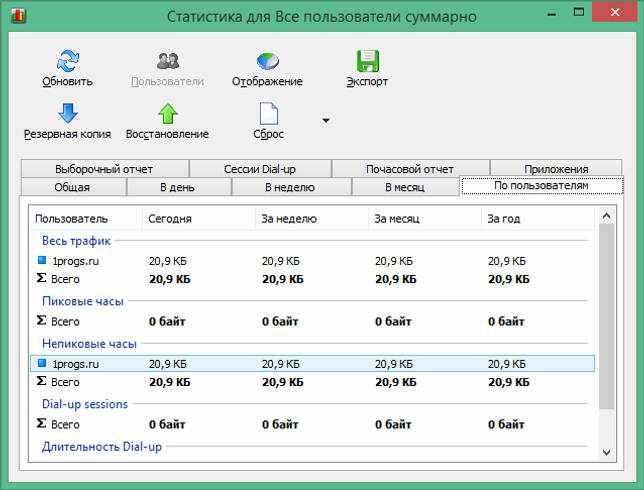
Task: Click blue square icon beside 1progs.ru under Весь трафик
Action: (41, 260)
